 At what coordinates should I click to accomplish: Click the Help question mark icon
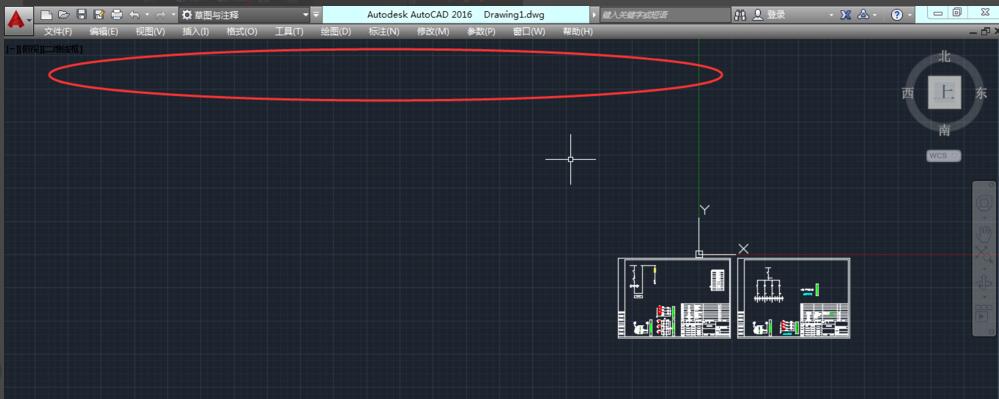896,14
